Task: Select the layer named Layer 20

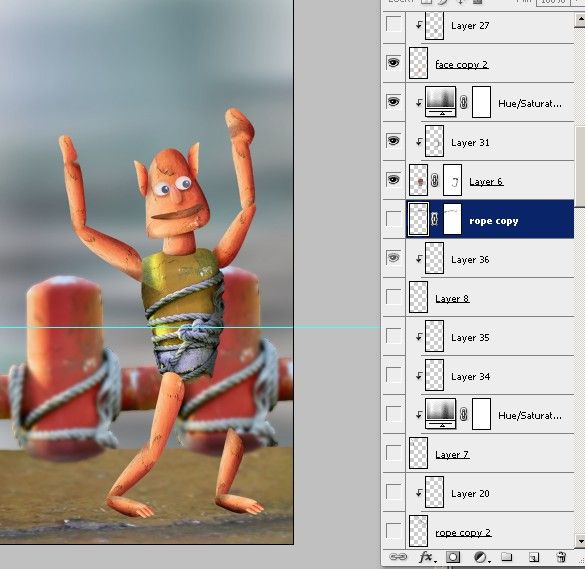Action: 470,494
